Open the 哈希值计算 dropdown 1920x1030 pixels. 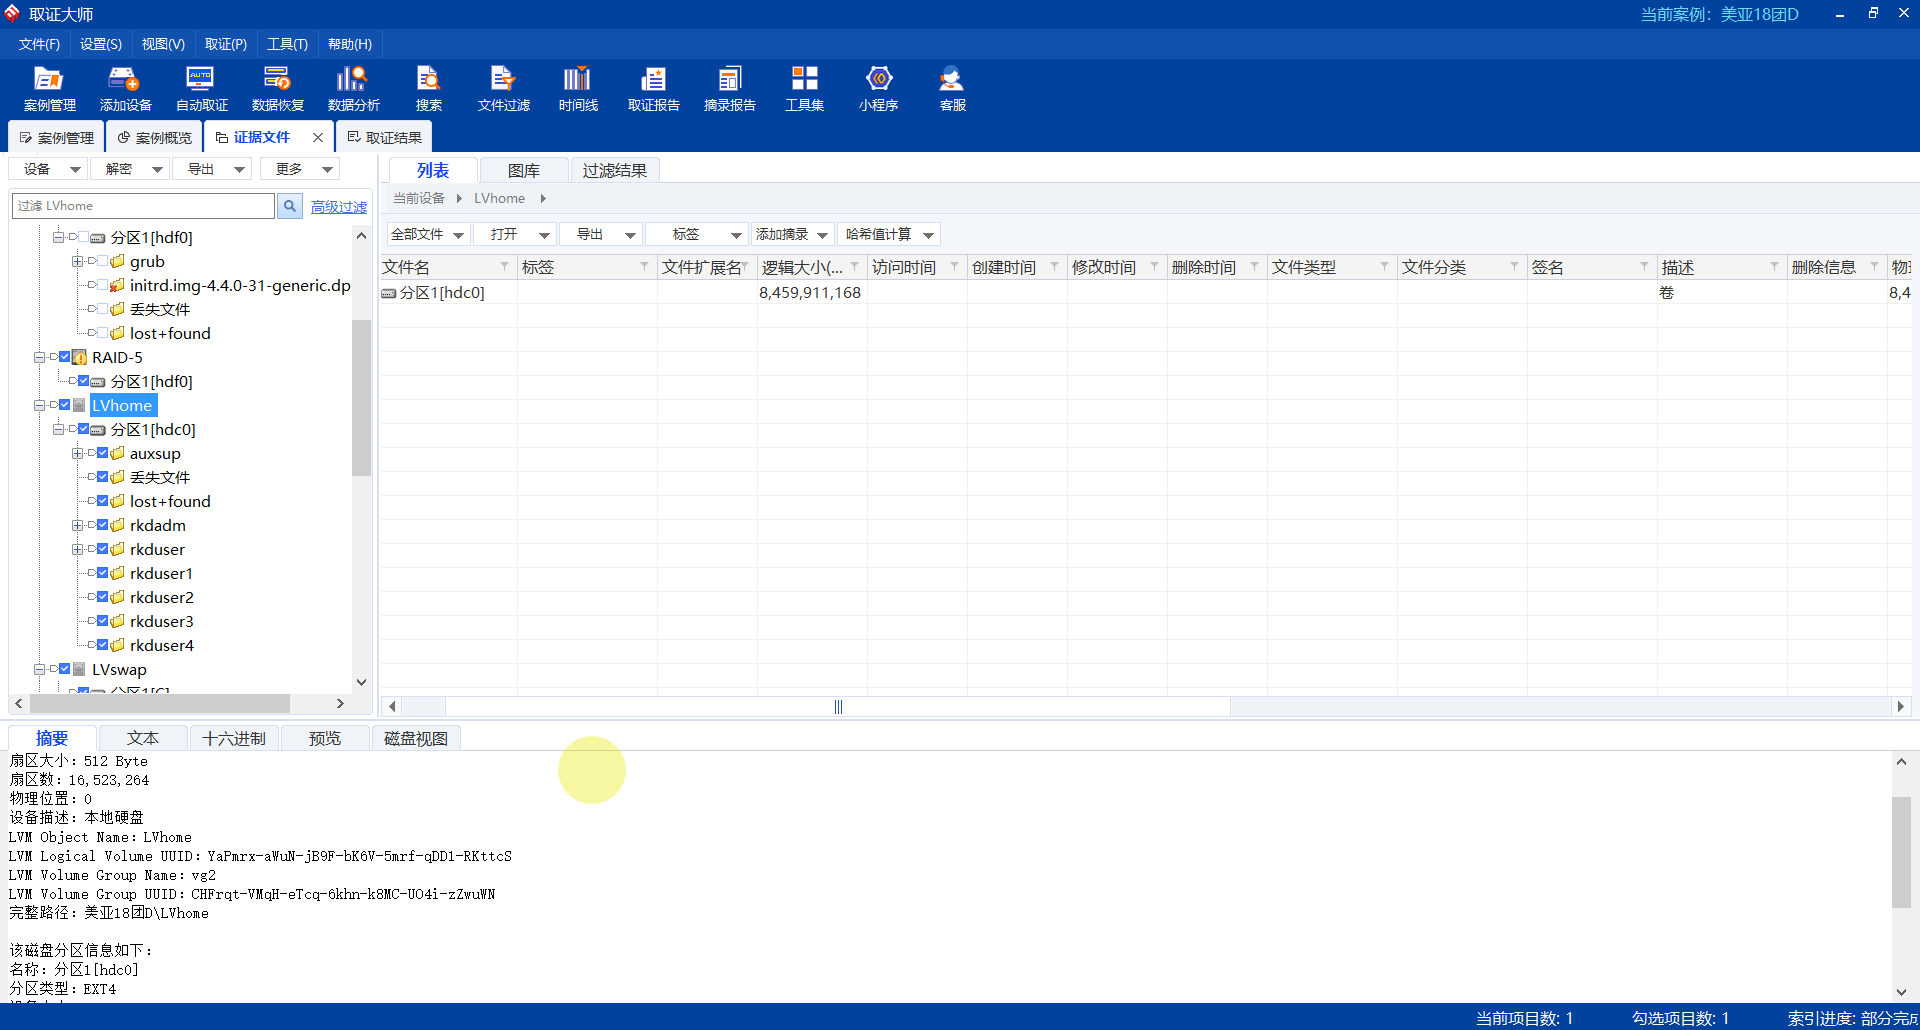(x=889, y=234)
